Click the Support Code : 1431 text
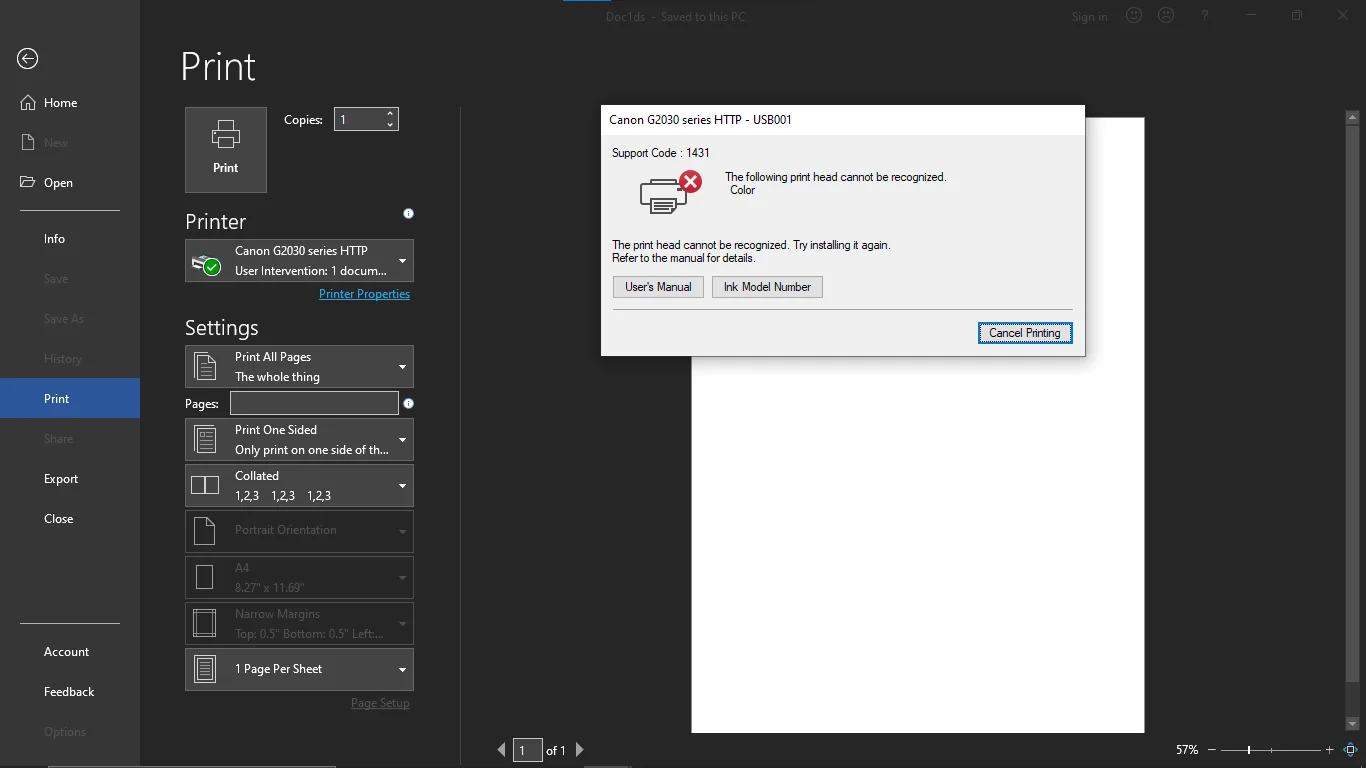This screenshot has width=1366, height=768. click(x=661, y=153)
